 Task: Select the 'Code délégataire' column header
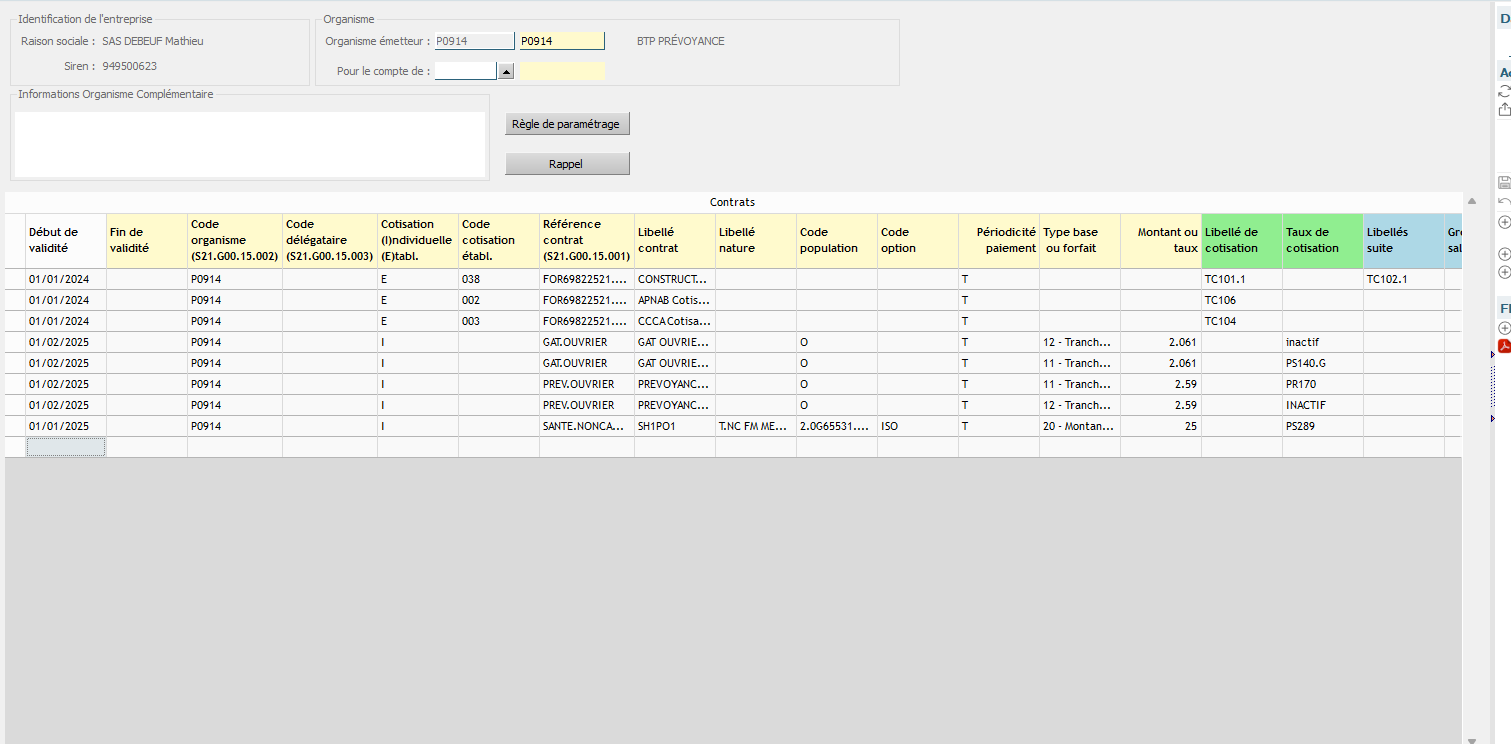pyautogui.click(x=329, y=240)
